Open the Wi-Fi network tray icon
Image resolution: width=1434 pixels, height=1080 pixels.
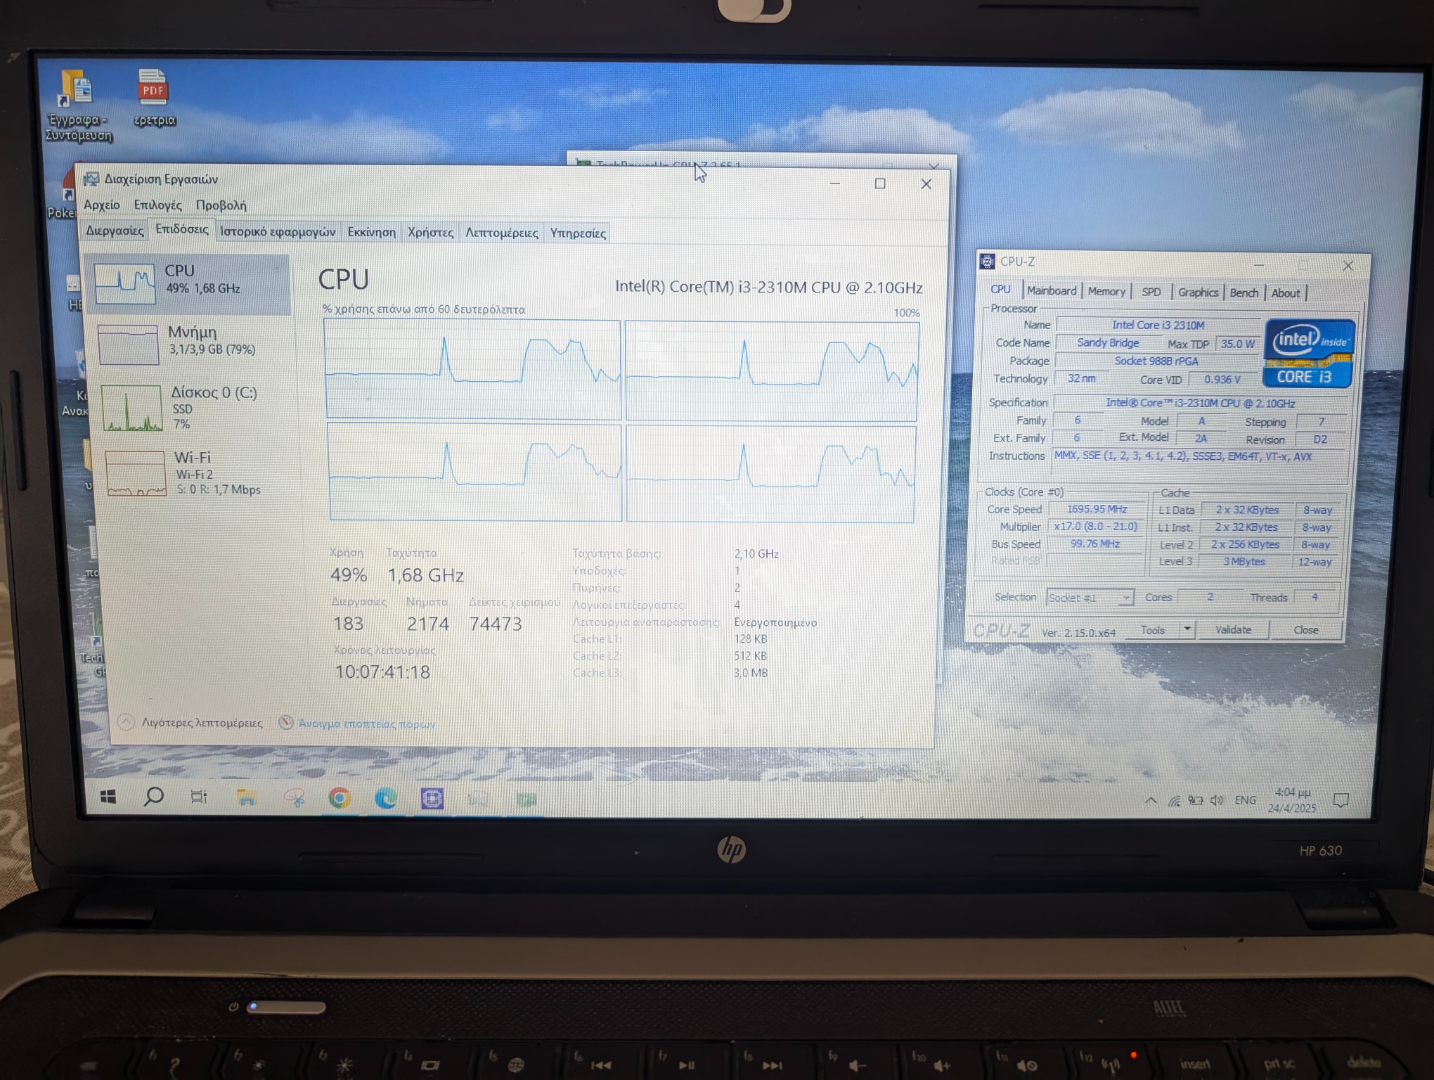[1174, 800]
